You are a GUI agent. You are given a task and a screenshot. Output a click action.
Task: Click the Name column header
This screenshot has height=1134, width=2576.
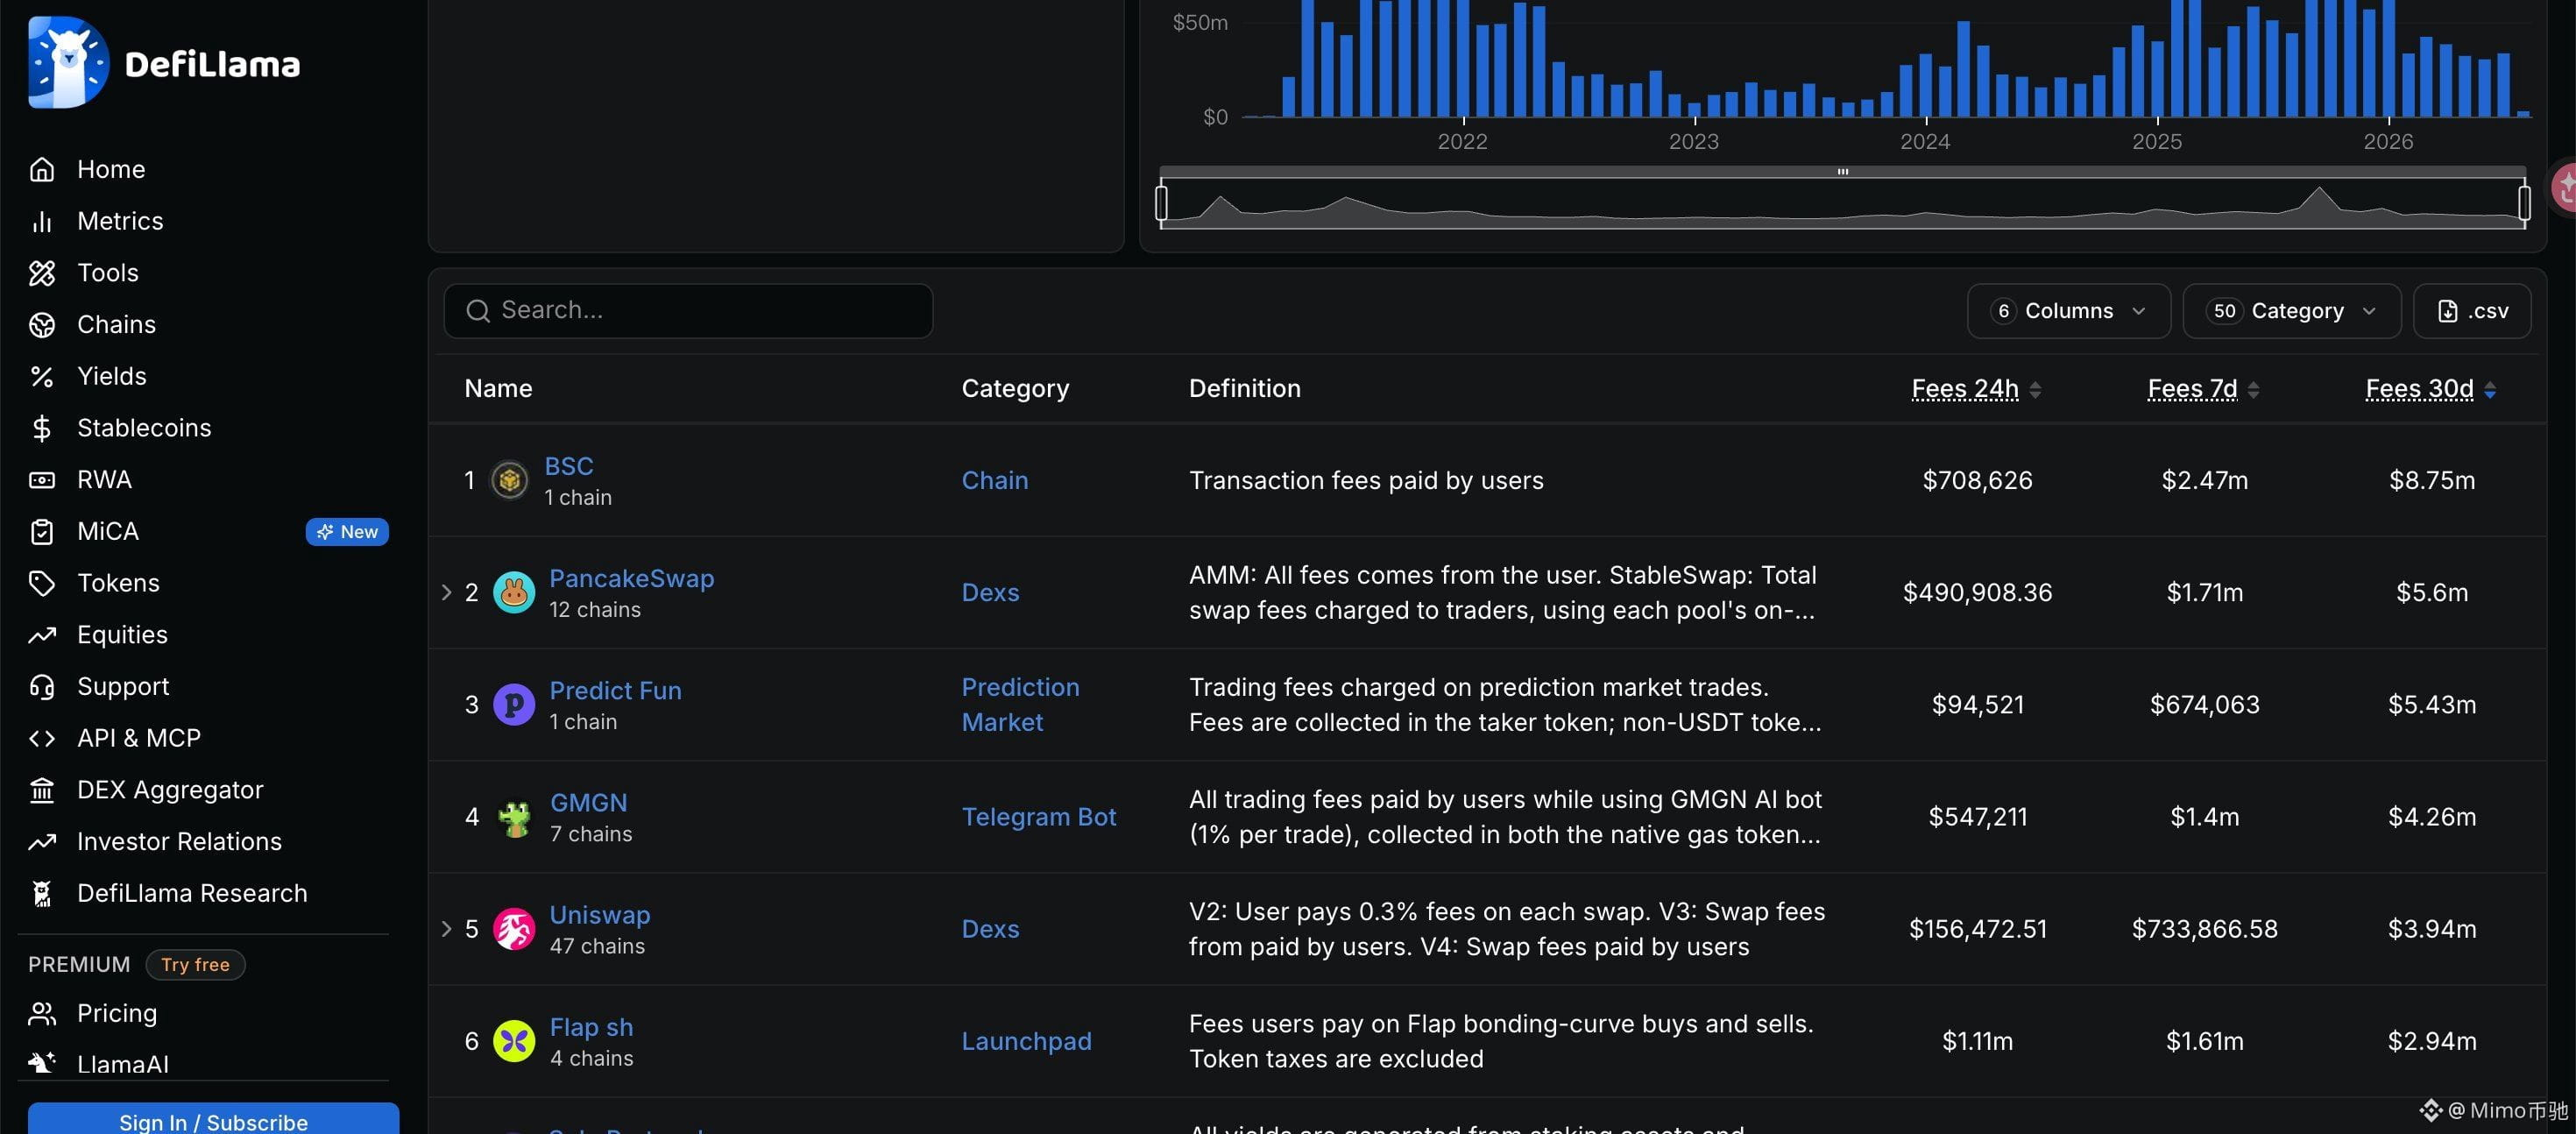point(498,389)
